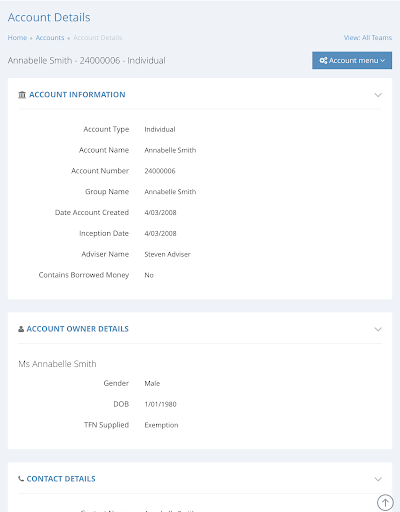Click the Steven Adviser name value
The height and width of the screenshot is (512, 400).
coord(167,254)
